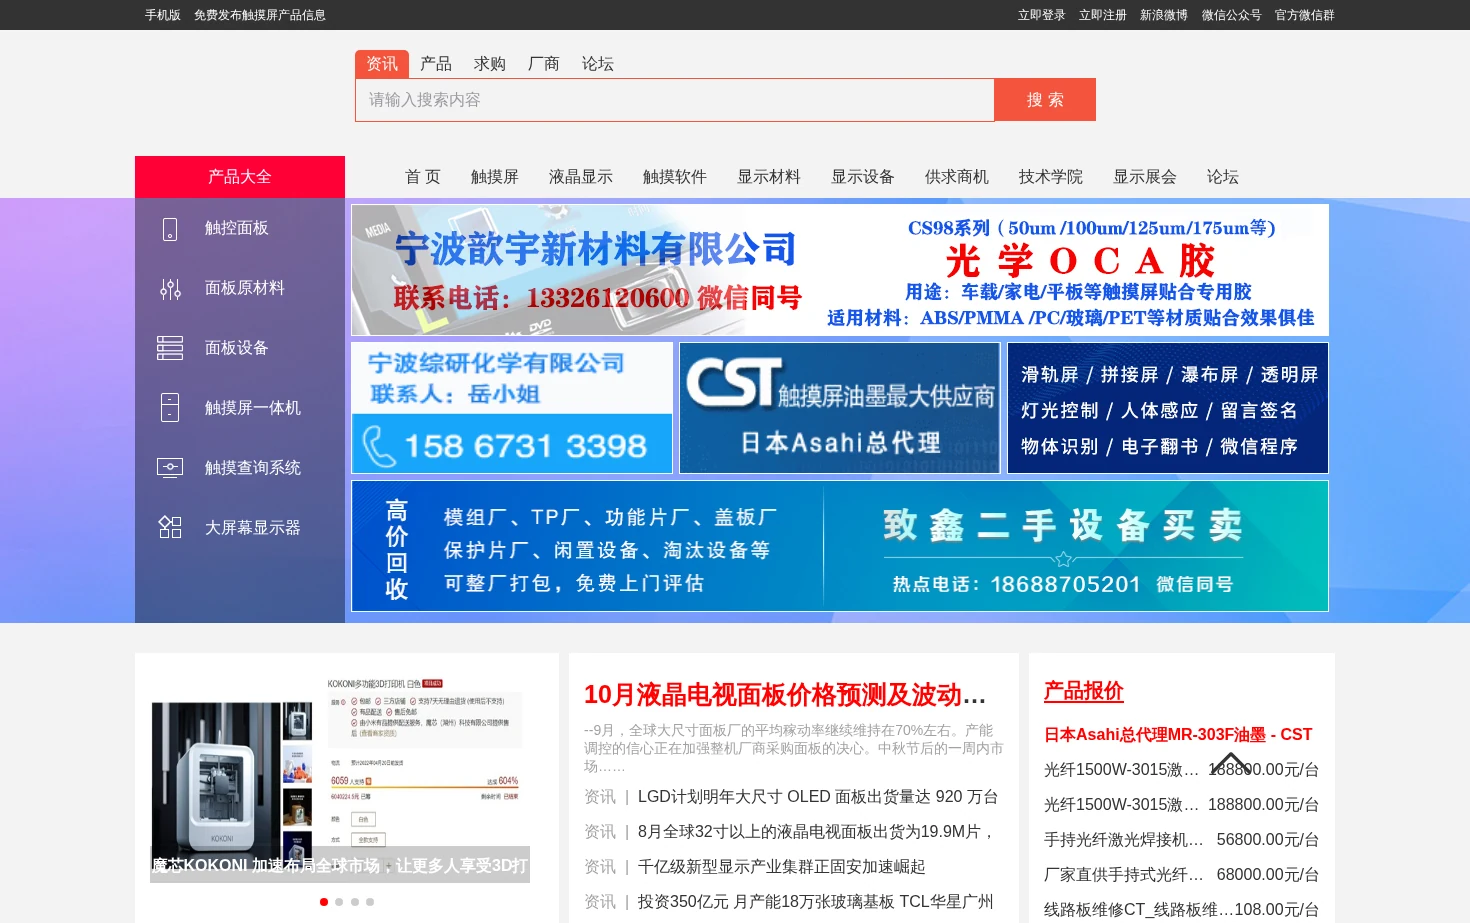The width and height of the screenshot is (1470, 923).
Task: Open 供求商机 in main navigation
Action: (957, 177)
